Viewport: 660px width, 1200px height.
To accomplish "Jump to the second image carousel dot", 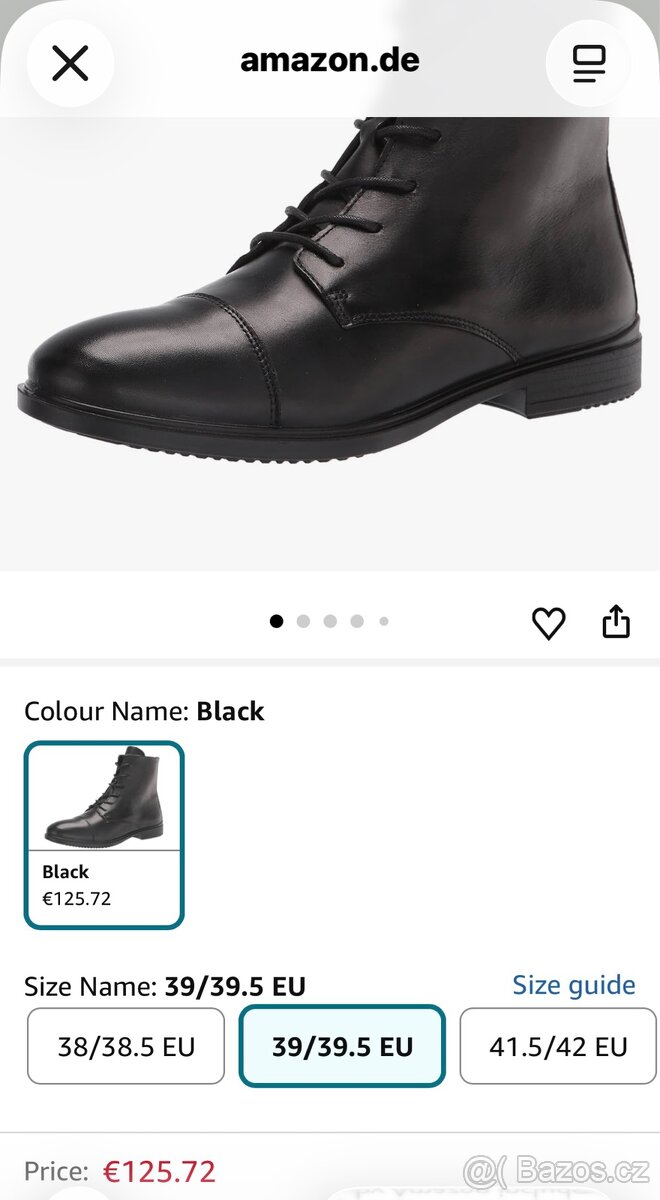I will (x=303, y=621).
